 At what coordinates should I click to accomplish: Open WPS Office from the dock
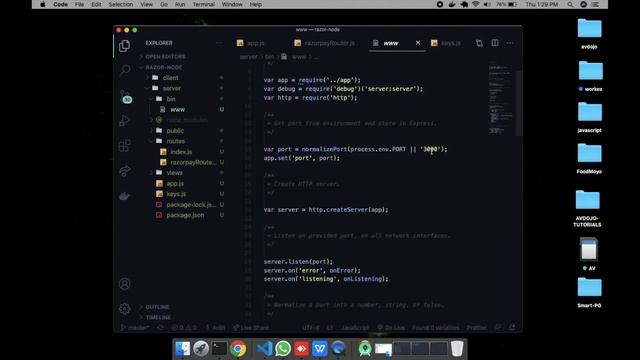pyautogui.click(x=320, y=349)
